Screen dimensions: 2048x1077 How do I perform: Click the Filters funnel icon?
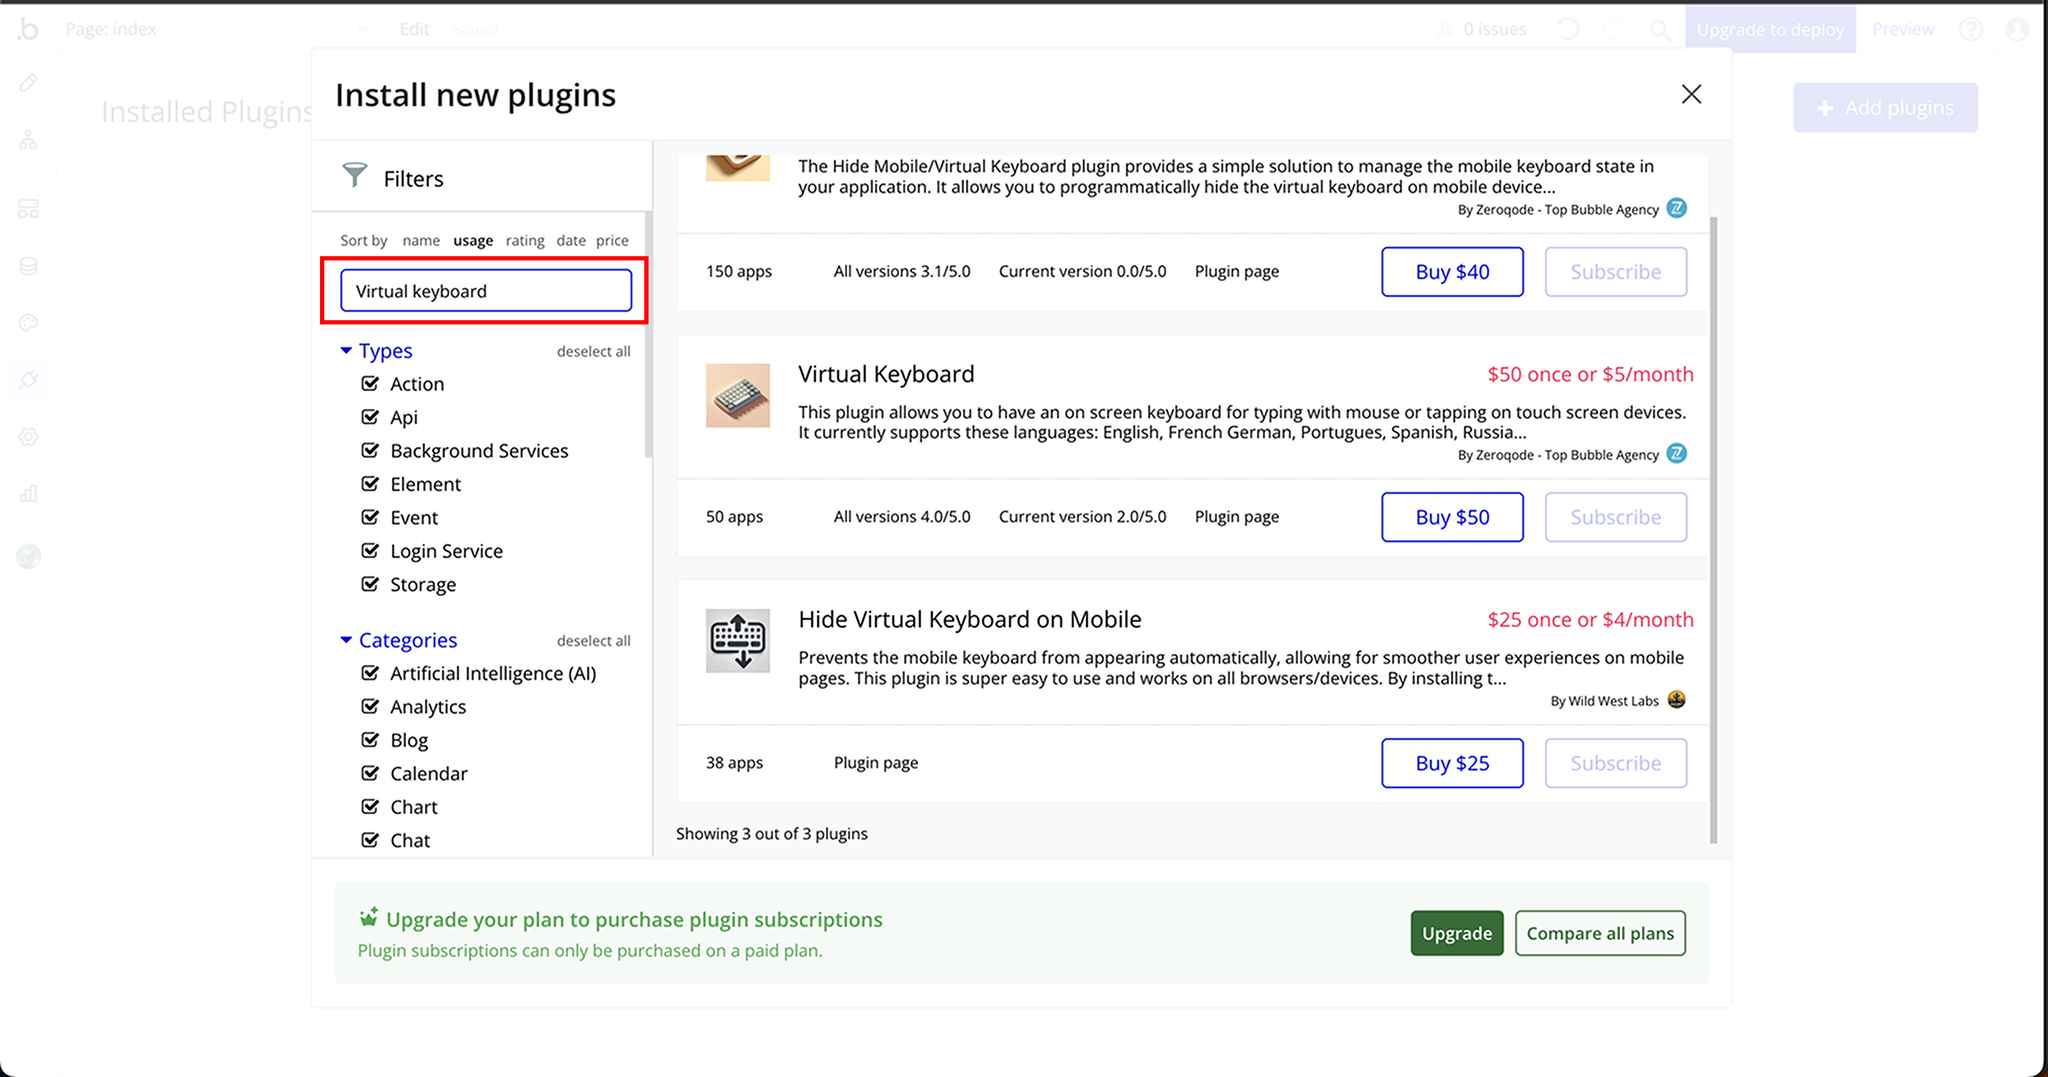point(355,175)
